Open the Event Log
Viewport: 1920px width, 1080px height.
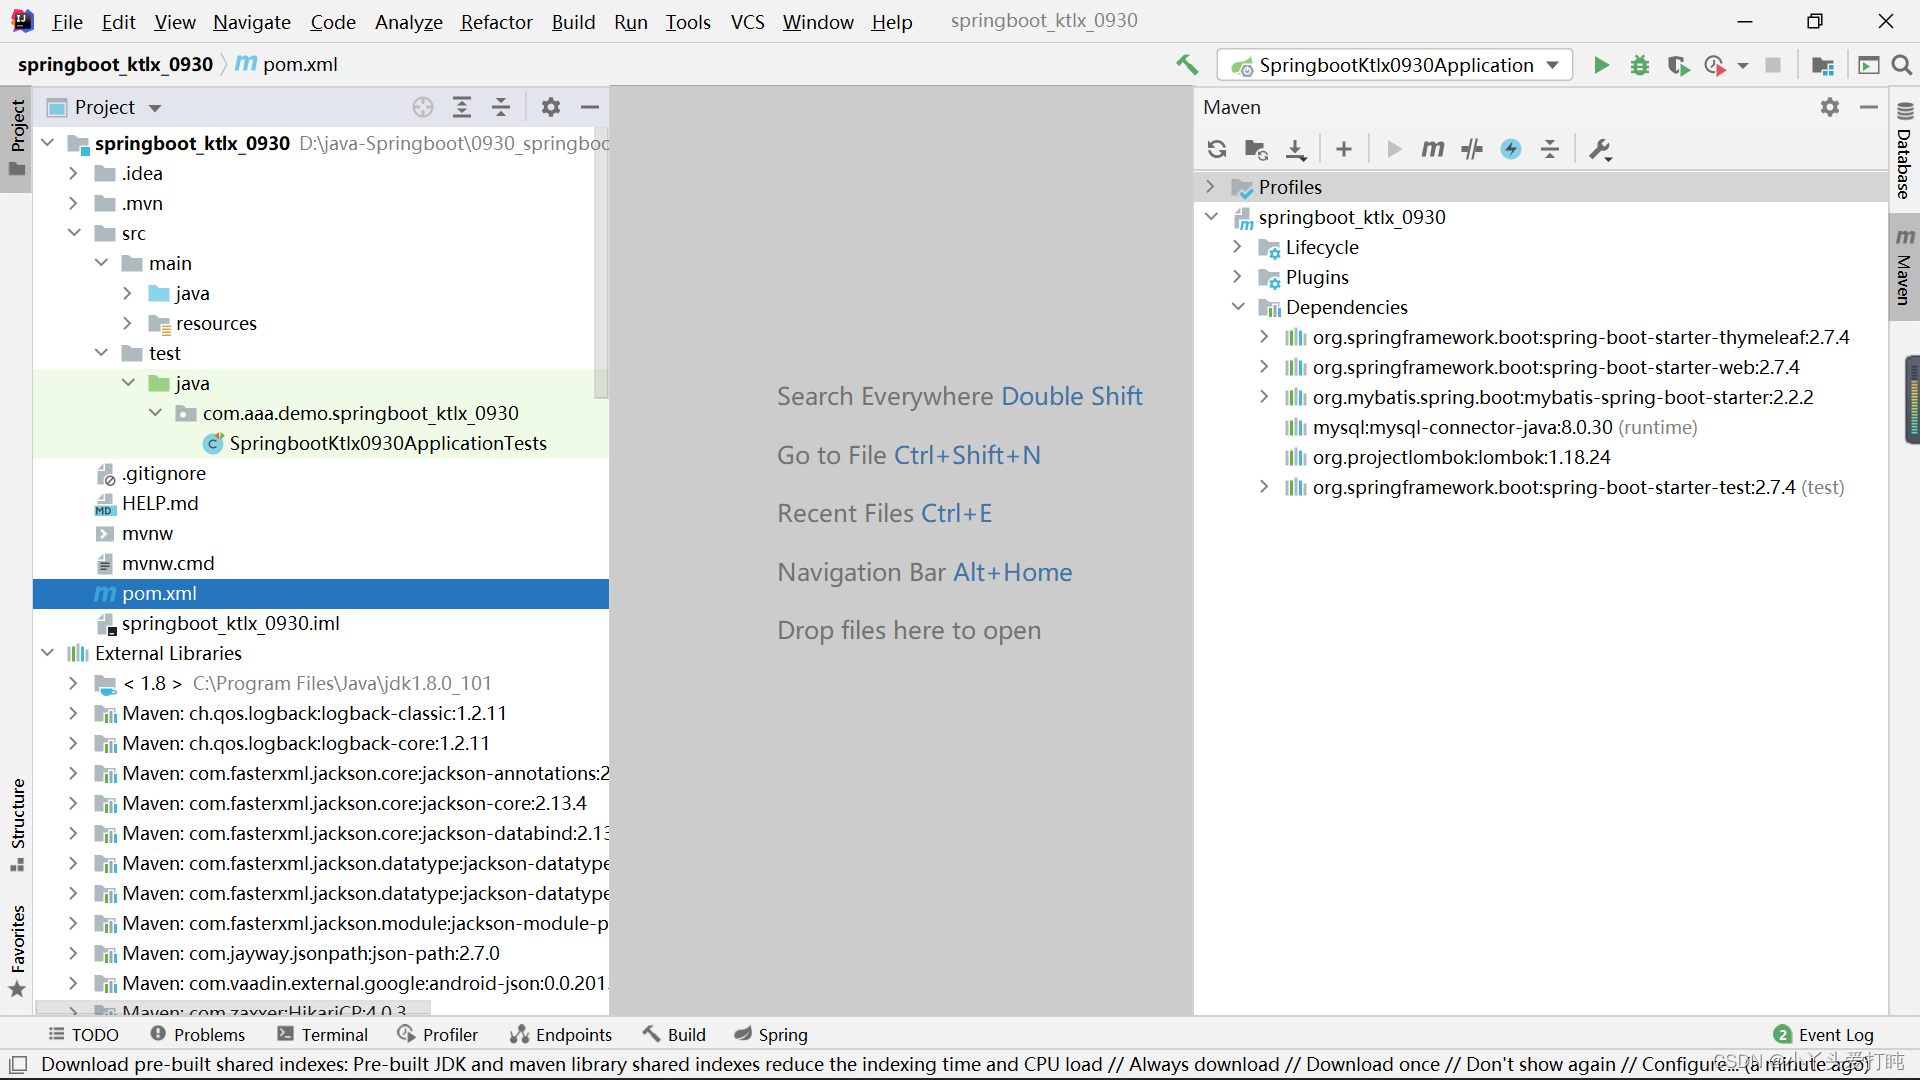tap(1823, 1034)
